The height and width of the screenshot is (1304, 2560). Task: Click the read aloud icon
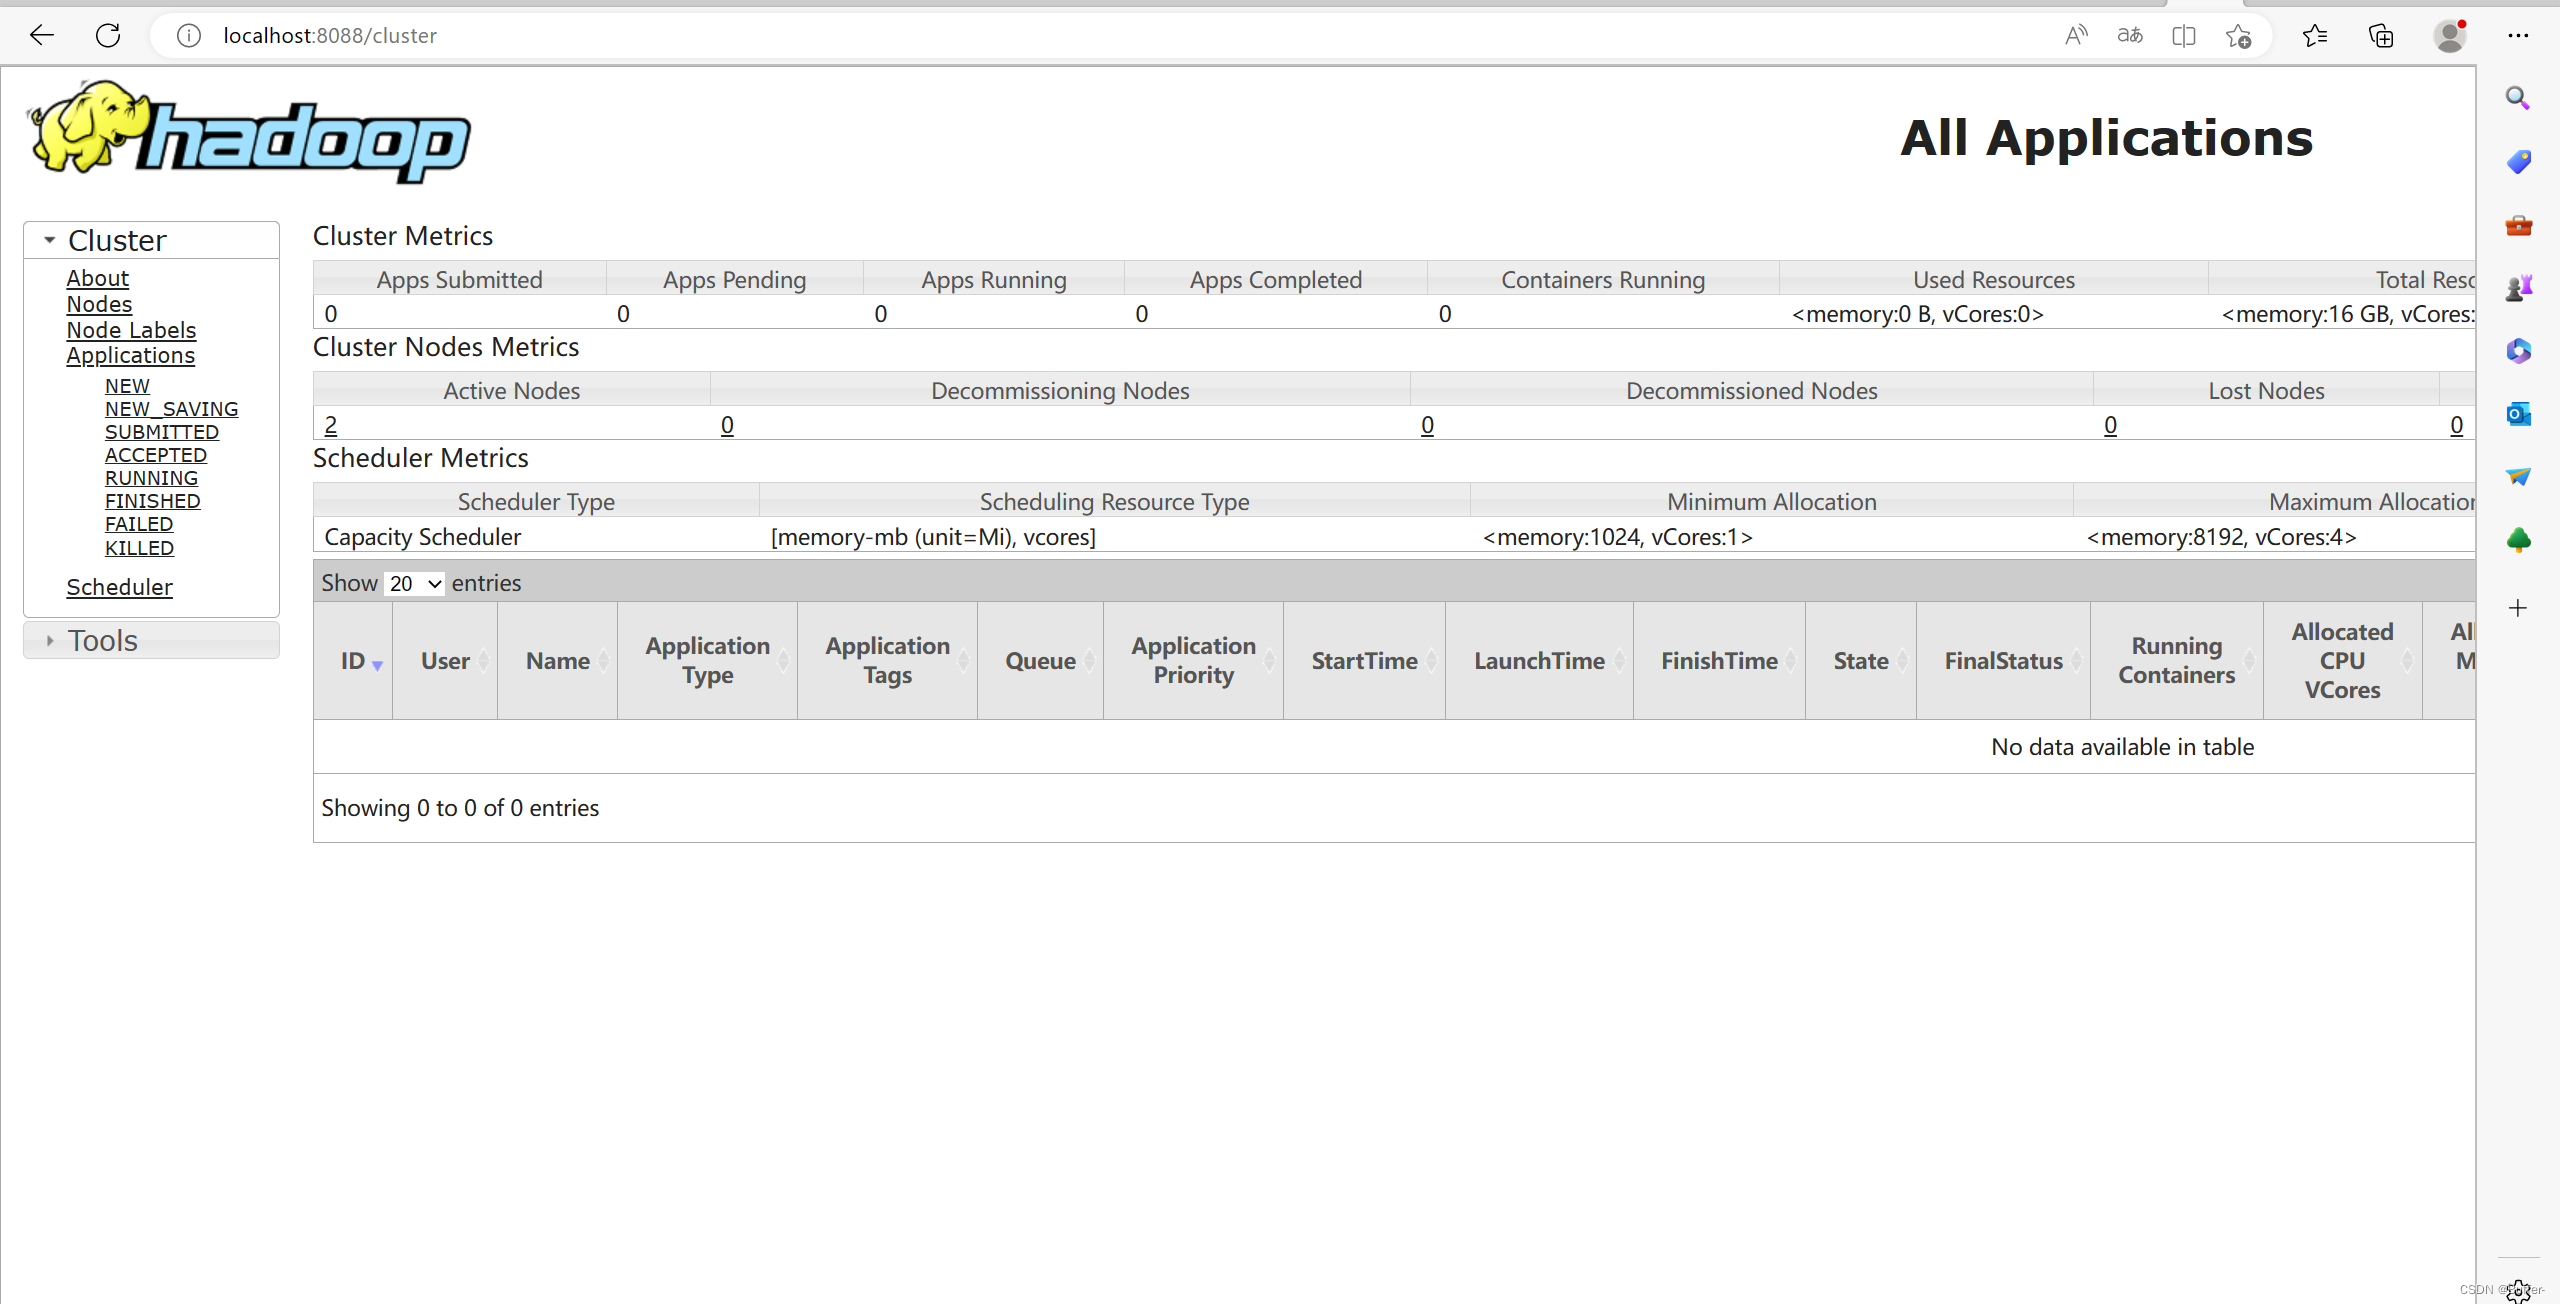pos(2076,36)
